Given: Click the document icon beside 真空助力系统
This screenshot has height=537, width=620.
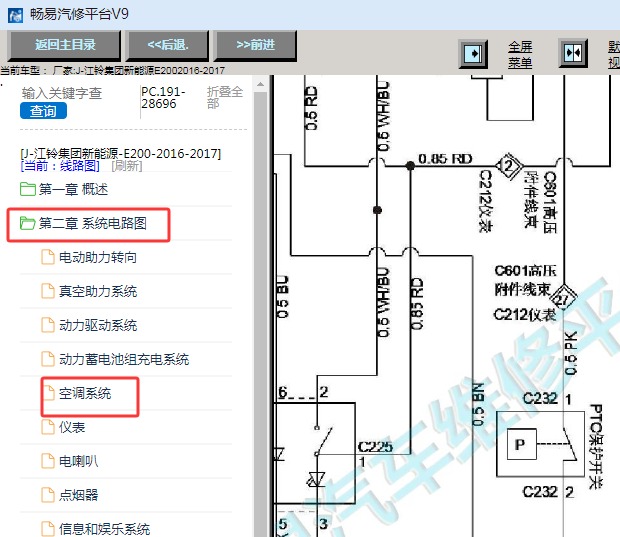Looking at the screenshot, I should point(48,291).
